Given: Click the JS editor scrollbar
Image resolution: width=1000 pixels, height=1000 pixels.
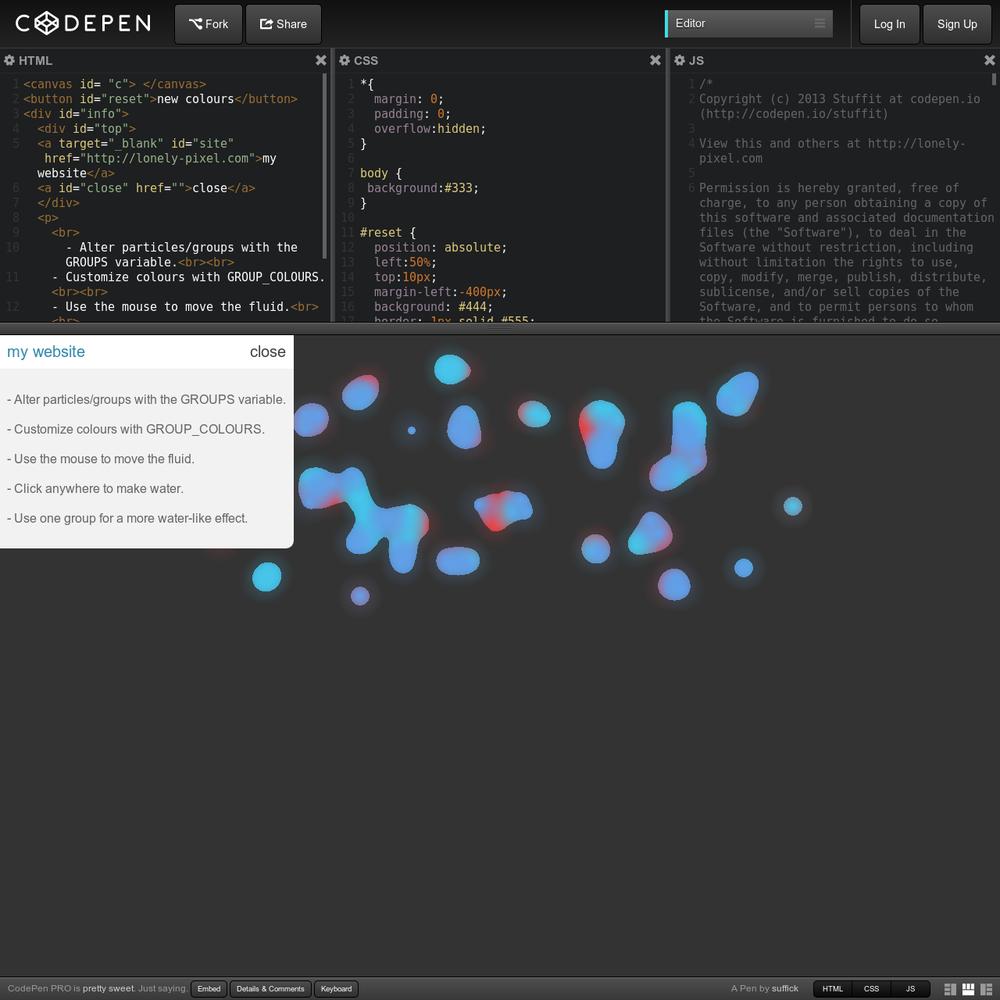Looking at the screenshot, I should click(994, 79).
